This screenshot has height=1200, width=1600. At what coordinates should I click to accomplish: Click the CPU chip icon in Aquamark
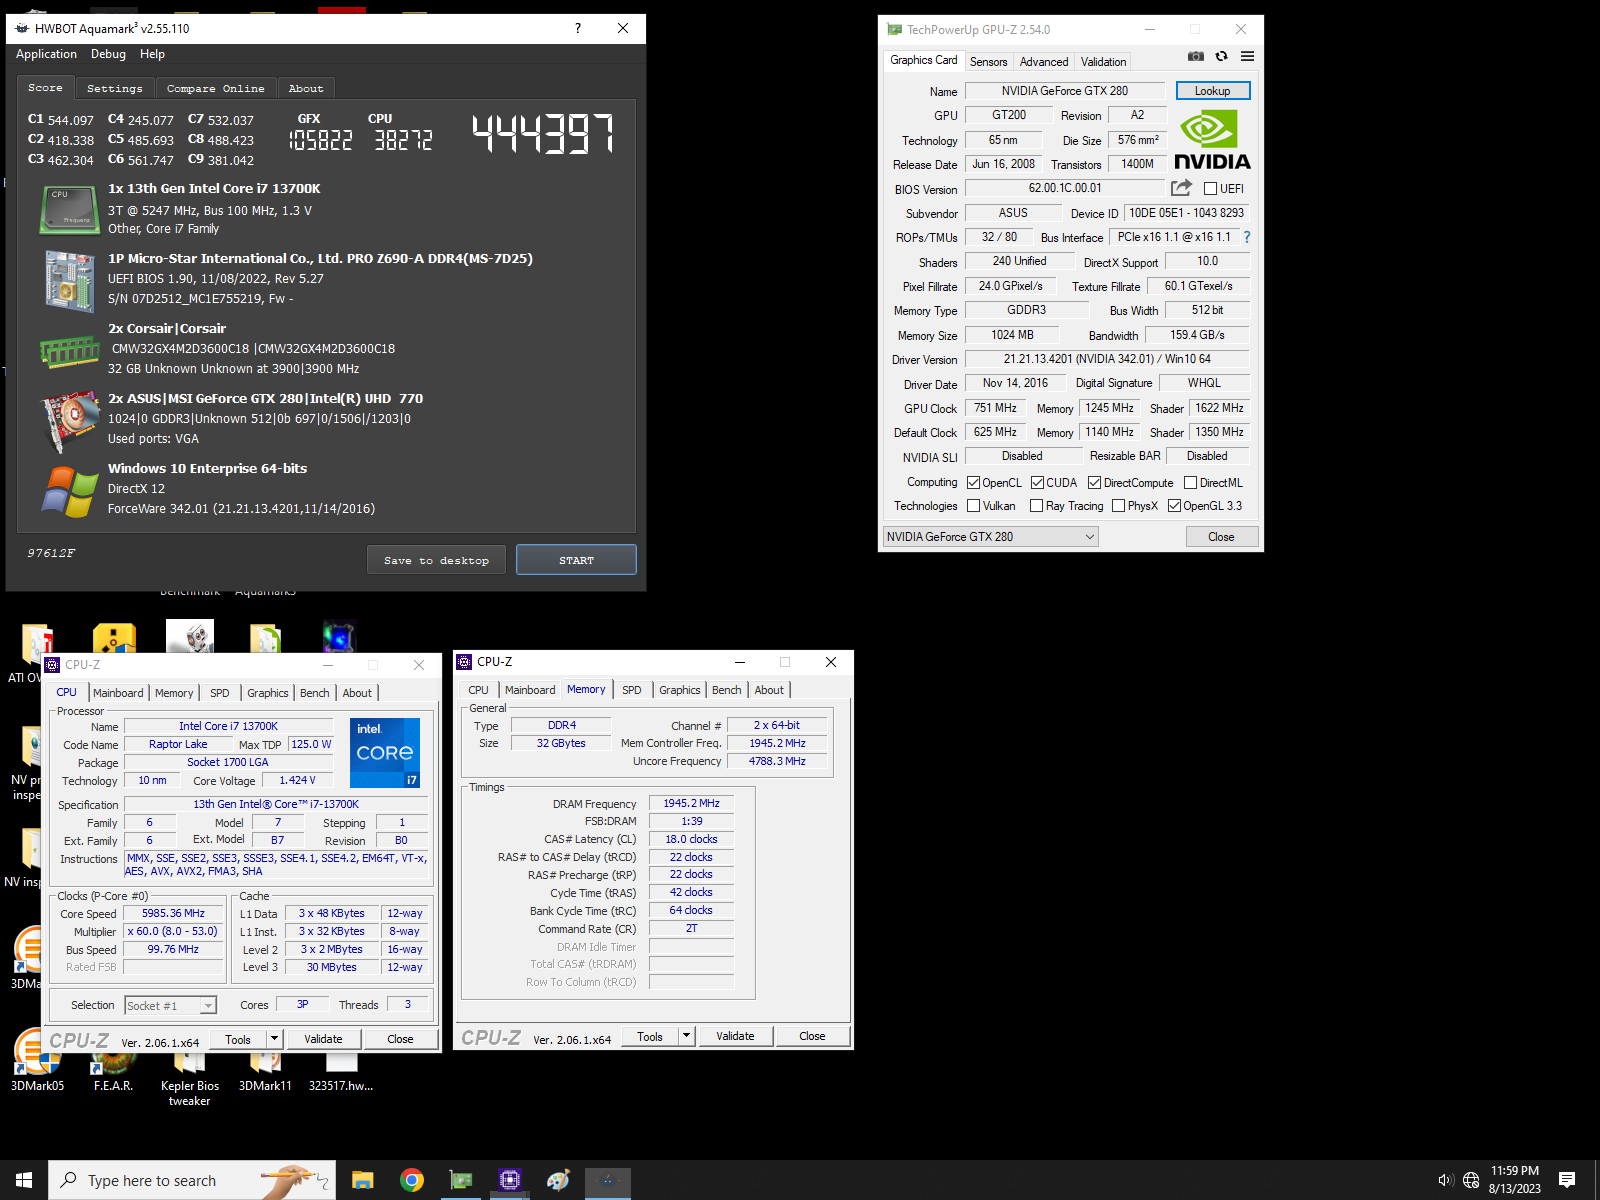[69, 209]
